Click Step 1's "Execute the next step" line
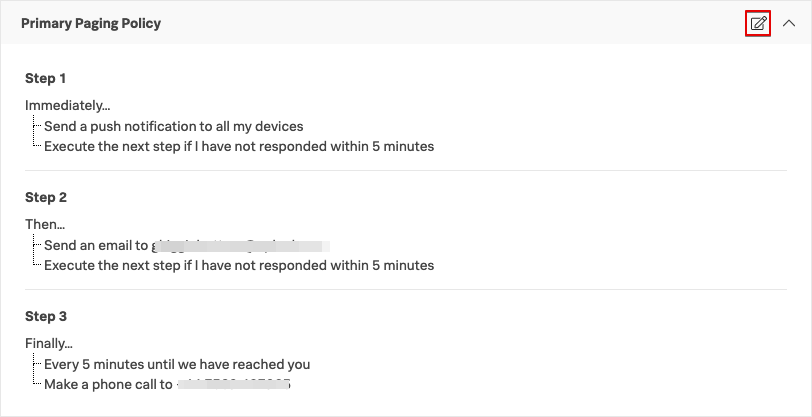The height and width of the screenshot is (417, 812). [x=239, y=146]
